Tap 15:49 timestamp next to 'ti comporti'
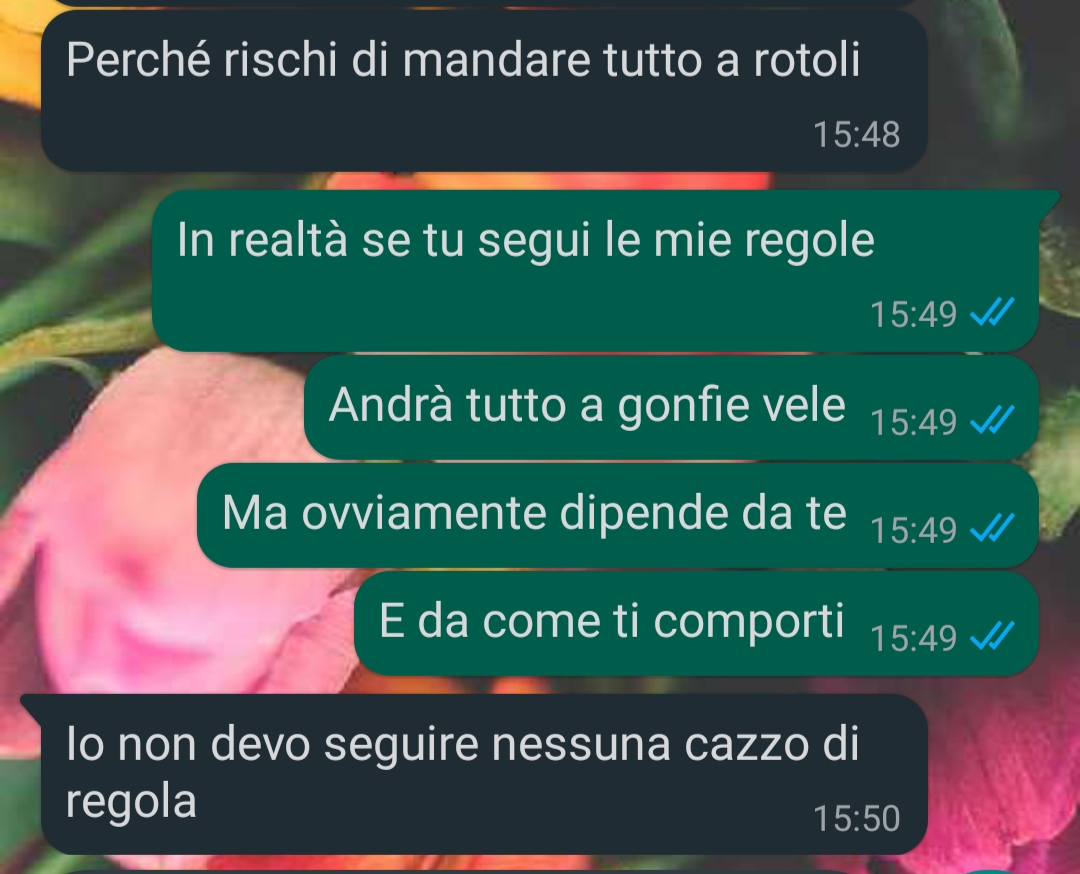The image size is (1080, 874). pyautogui.click(x=913, y=638)
